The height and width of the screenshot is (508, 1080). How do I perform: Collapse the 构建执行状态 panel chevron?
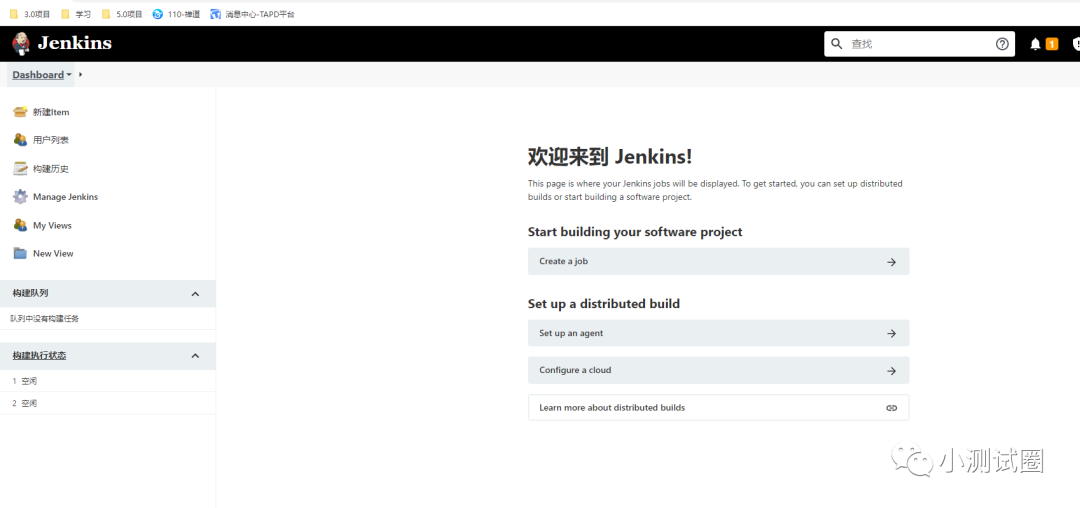pyautogui.click(x=195, y=356)
